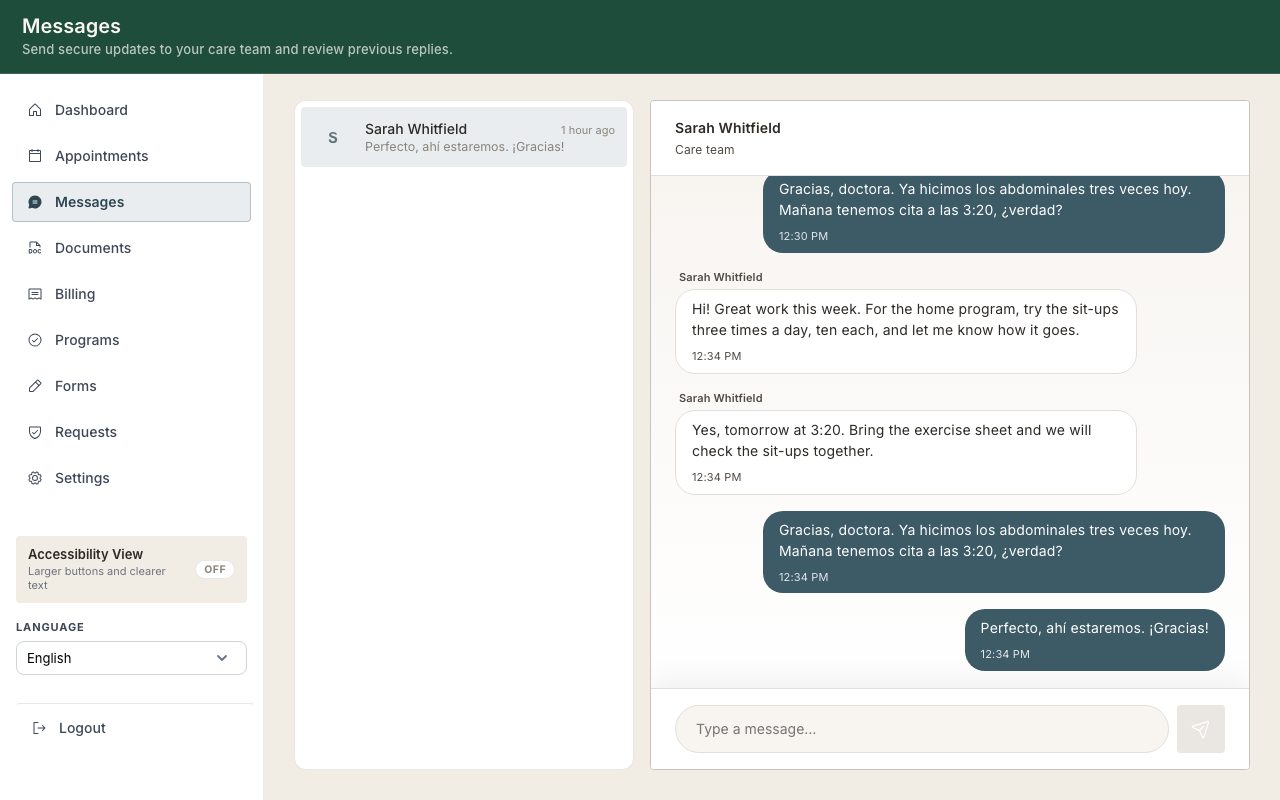
Task: Click the 'Perfecto, ahí estaremos. ¡Gracias!' message bubble
Action: [1095, 640]
